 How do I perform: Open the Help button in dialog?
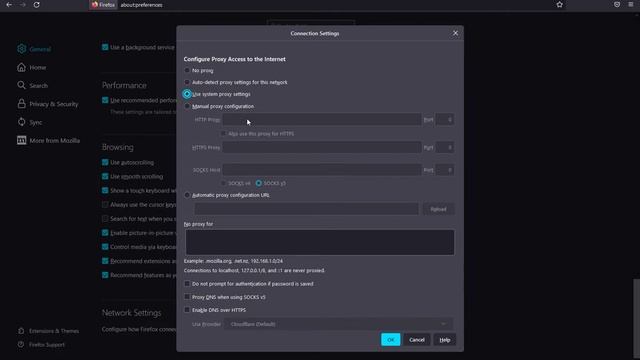click(444, 340)
